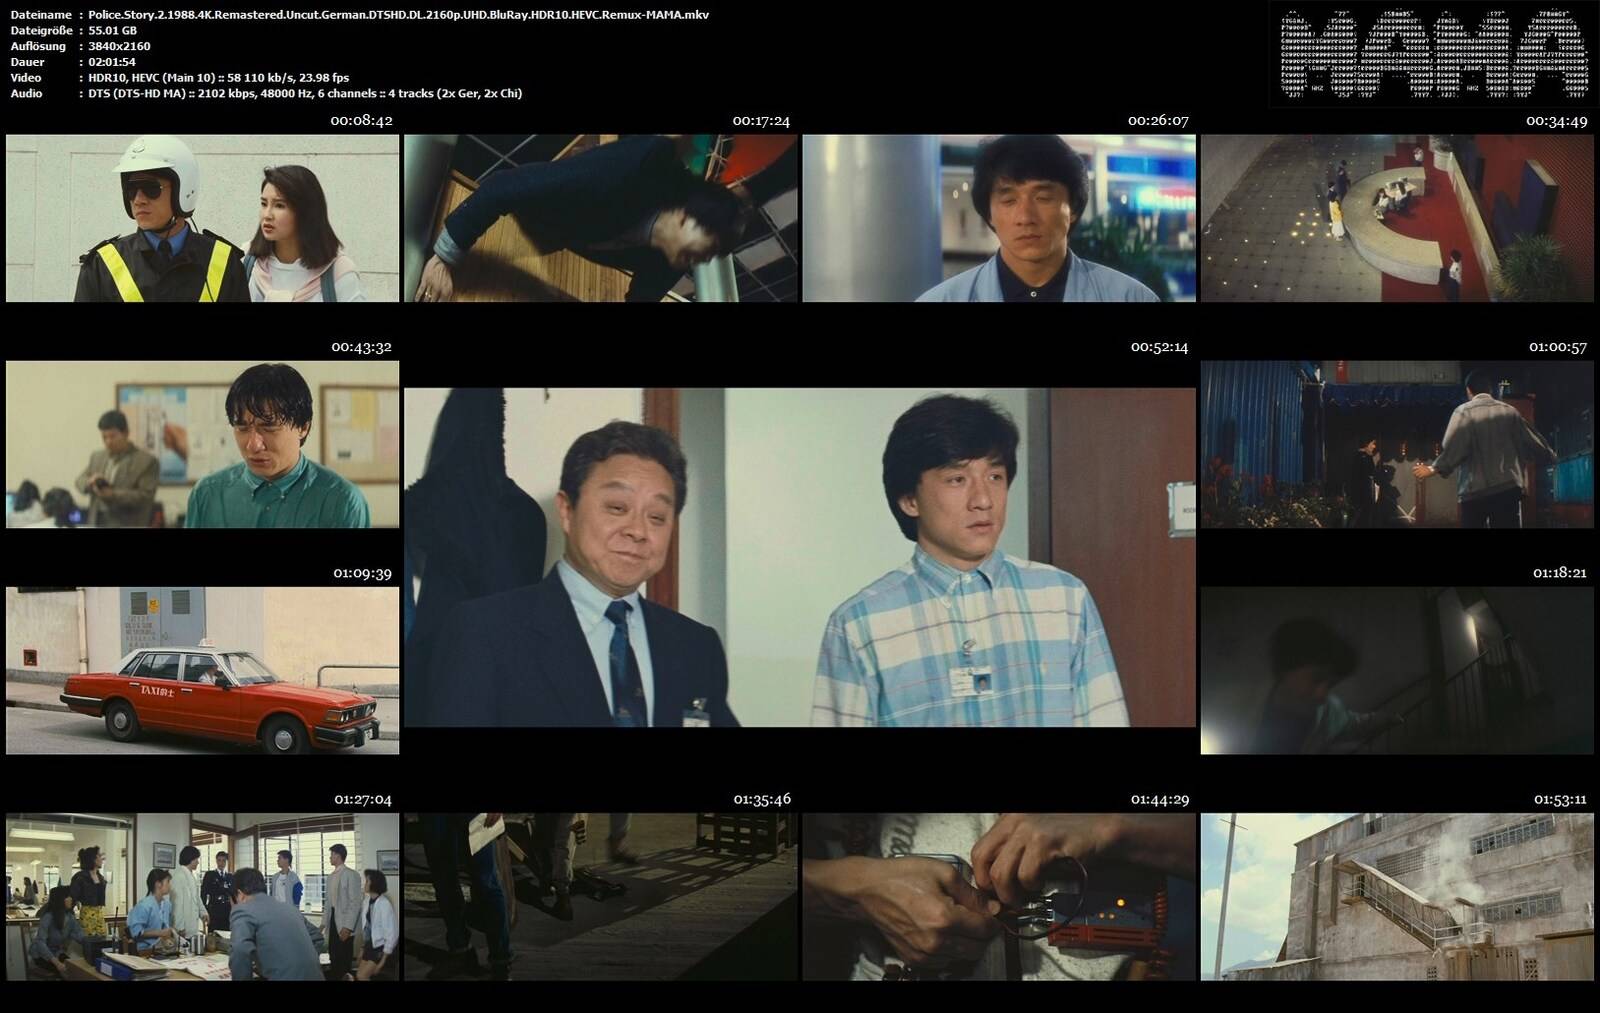Click the thumbnail at timestamp 00:08:42
The height and width of the screenshot is (1013, 1600).
coord(202,218)
